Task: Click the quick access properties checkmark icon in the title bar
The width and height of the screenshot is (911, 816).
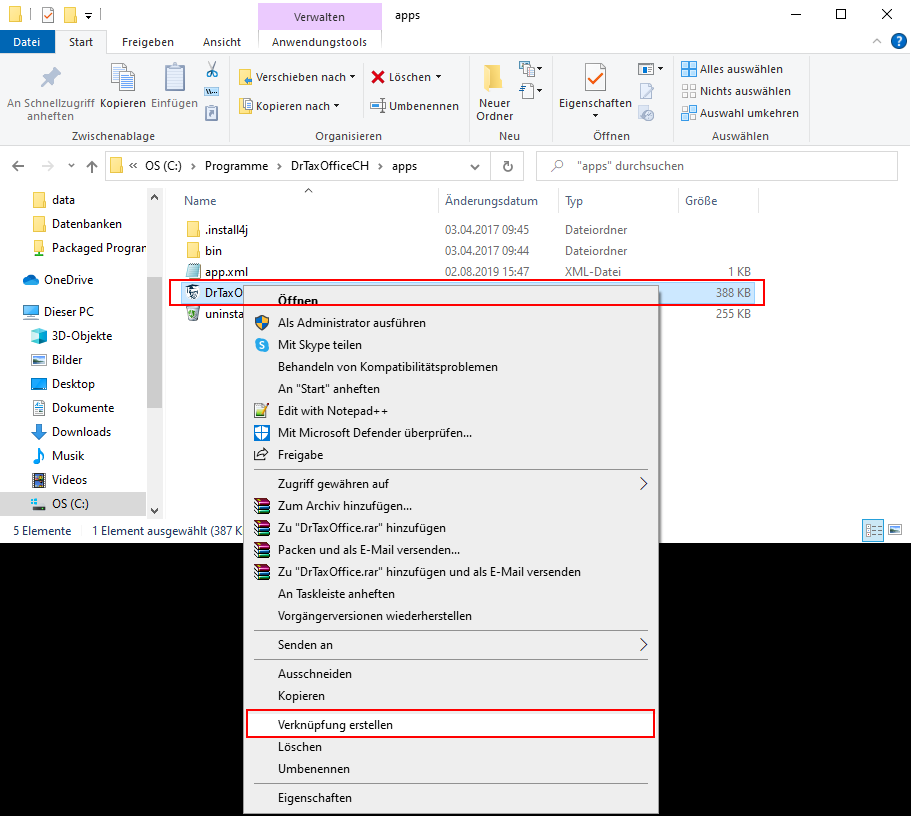Action: pos(48,15)
